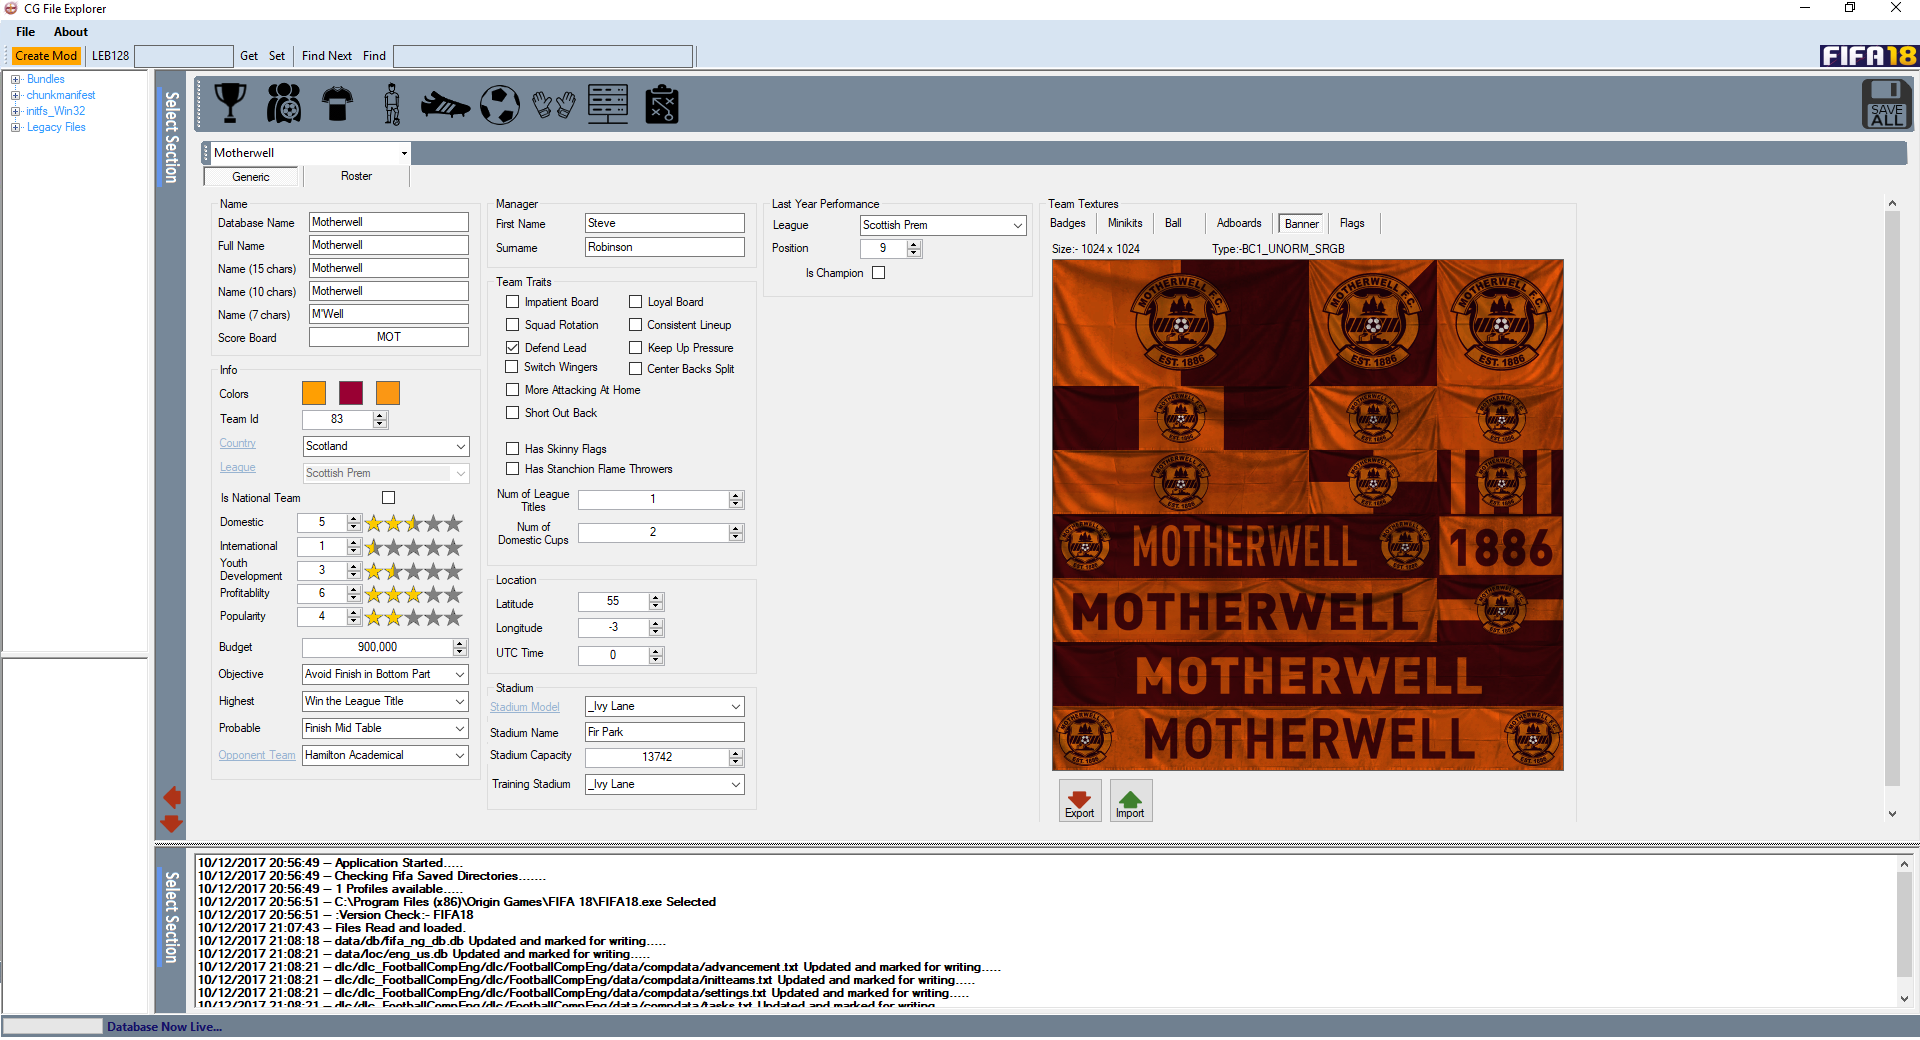Open the Player figure section icon
1920x1040 pixels.
[x=392, y=103]
